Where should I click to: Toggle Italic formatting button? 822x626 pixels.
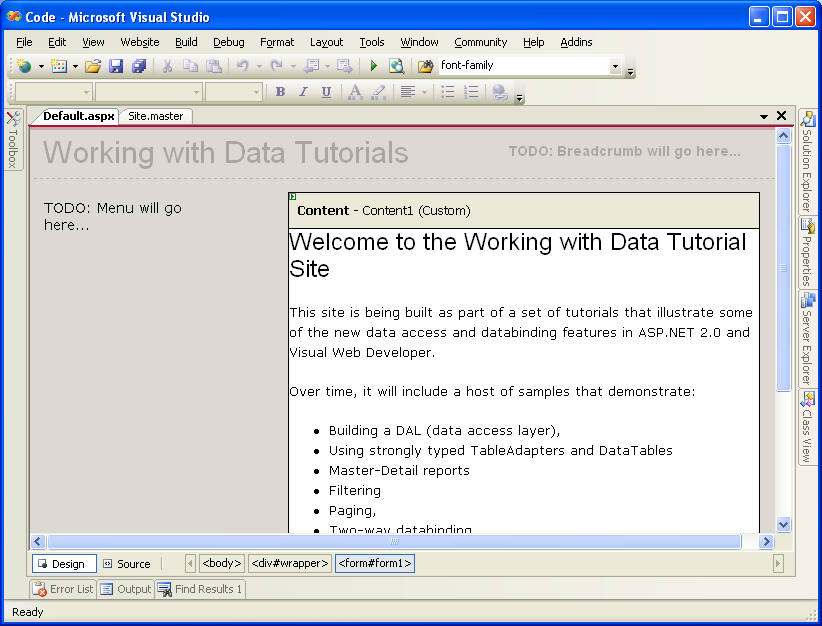click(303, 92)
